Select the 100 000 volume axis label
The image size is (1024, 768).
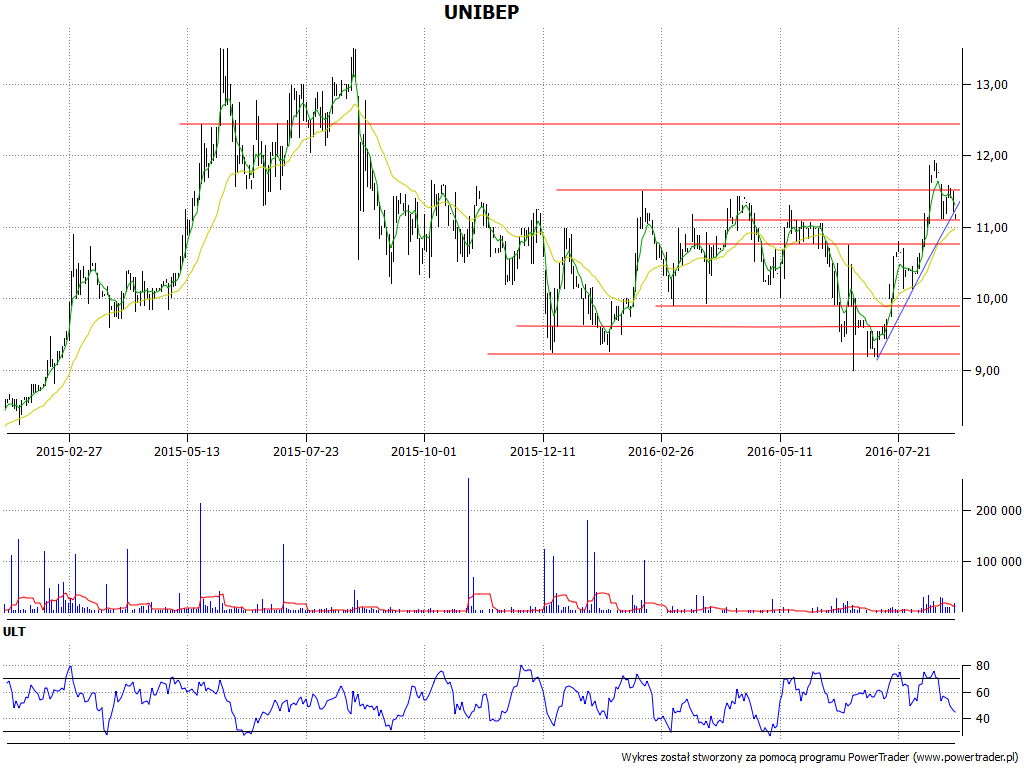999,562
